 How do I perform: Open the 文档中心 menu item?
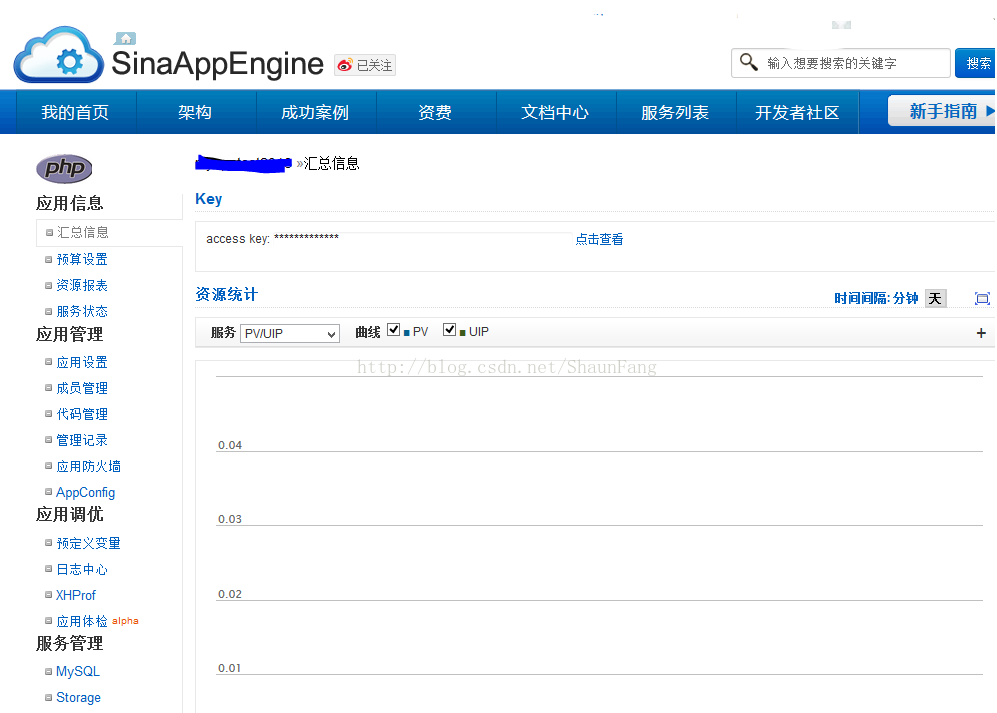[556, 112]
